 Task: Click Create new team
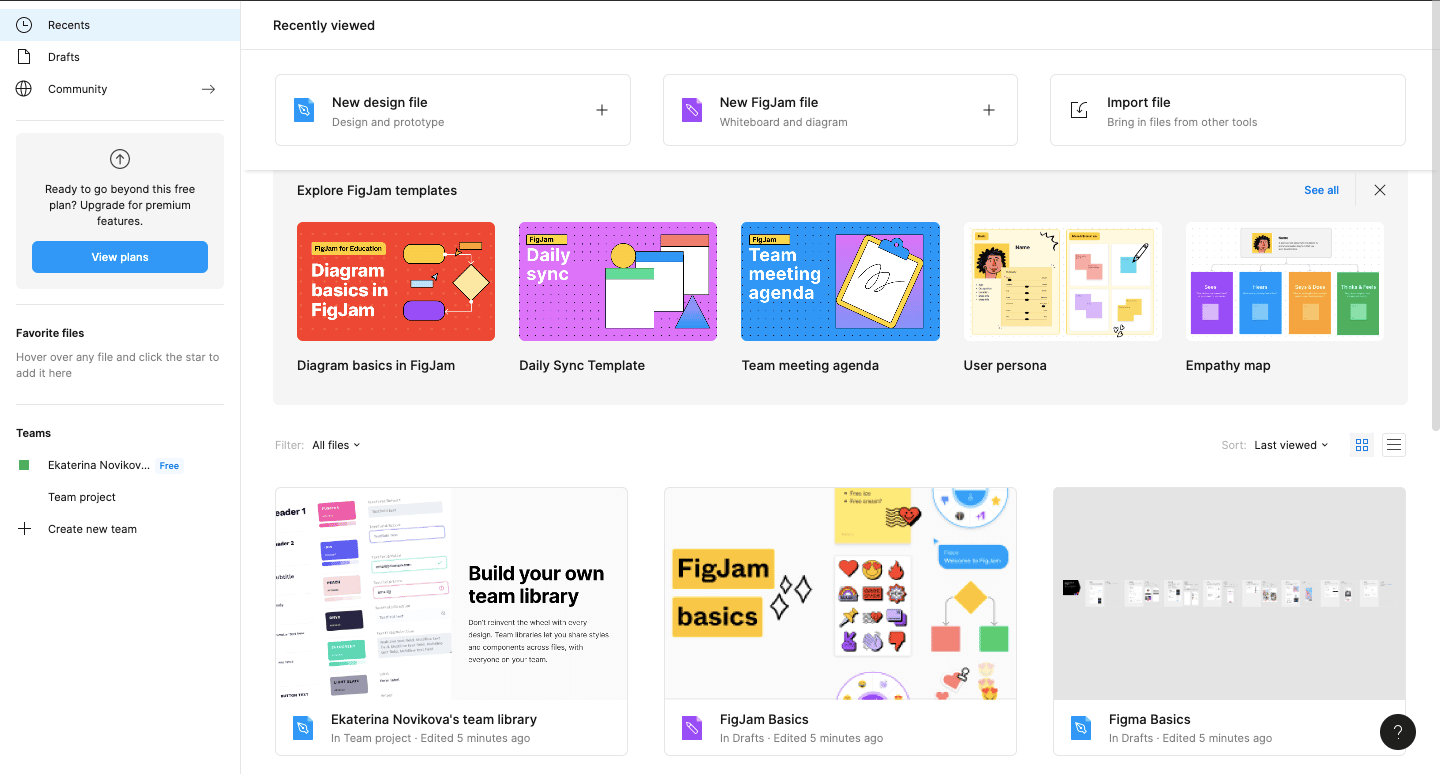click(x=92, y=529)
